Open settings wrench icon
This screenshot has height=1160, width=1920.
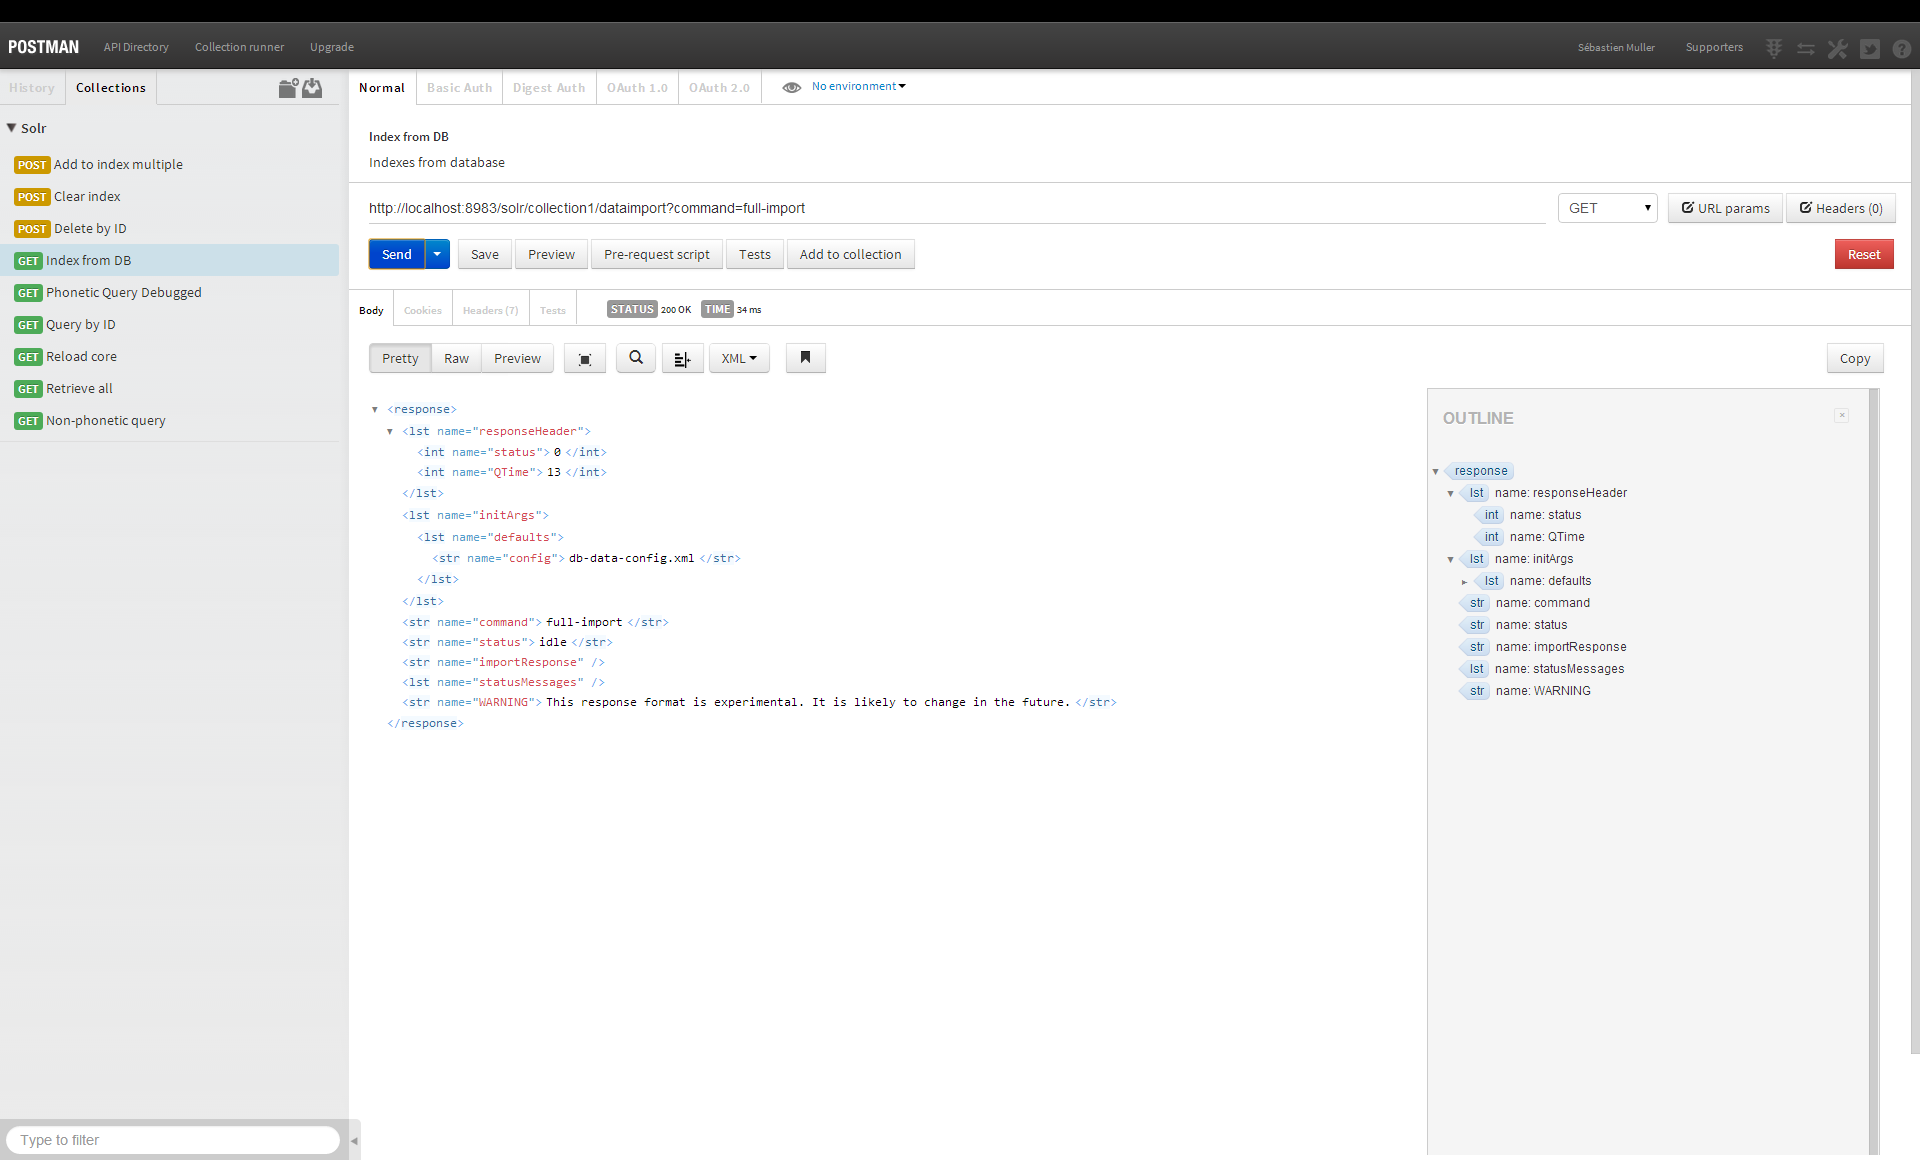point(1838,48)
